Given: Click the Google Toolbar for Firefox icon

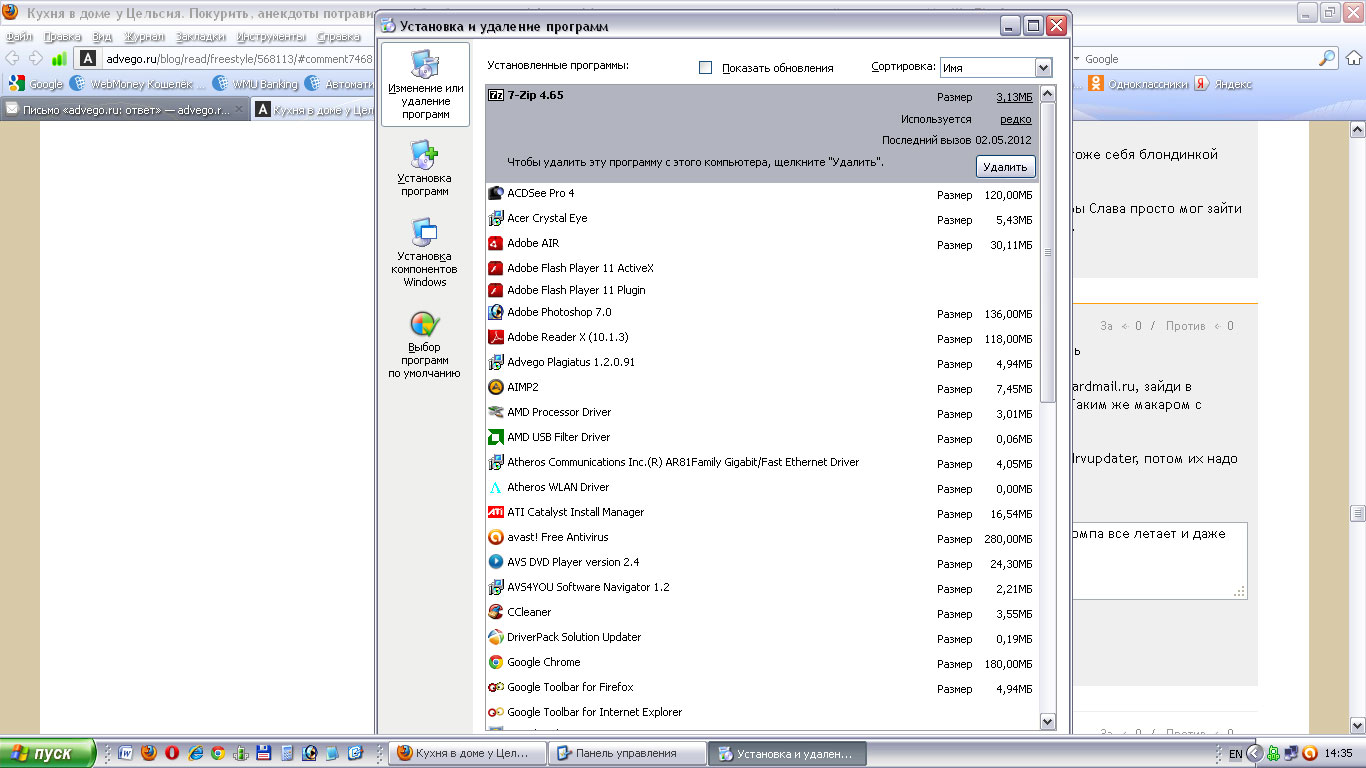Looking at the screenshot, I should tap(495, 687).
